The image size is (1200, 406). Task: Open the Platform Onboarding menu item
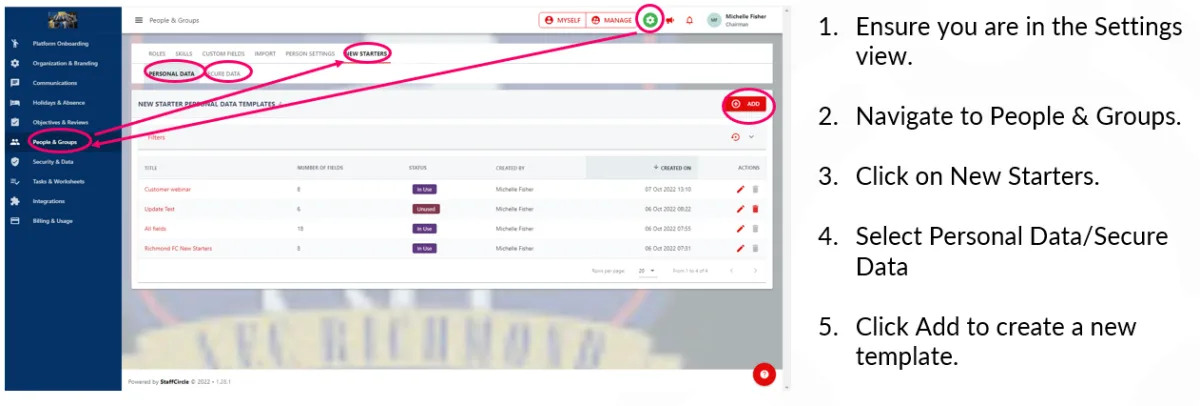61,44
